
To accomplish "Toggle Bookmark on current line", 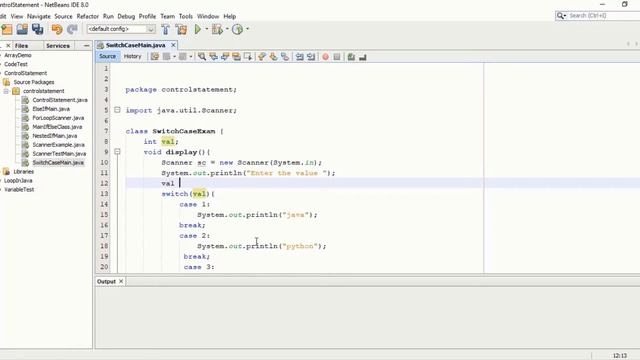I will 285,57.
